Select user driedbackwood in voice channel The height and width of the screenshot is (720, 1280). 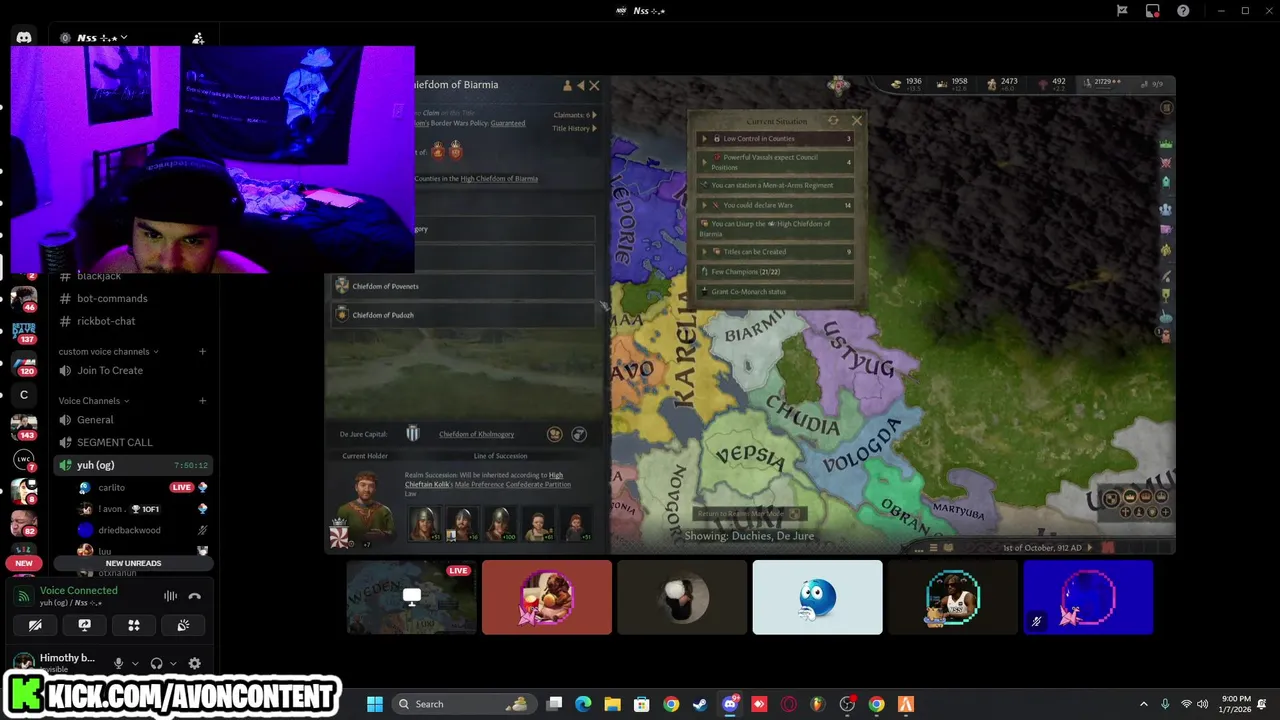point(129,530)
